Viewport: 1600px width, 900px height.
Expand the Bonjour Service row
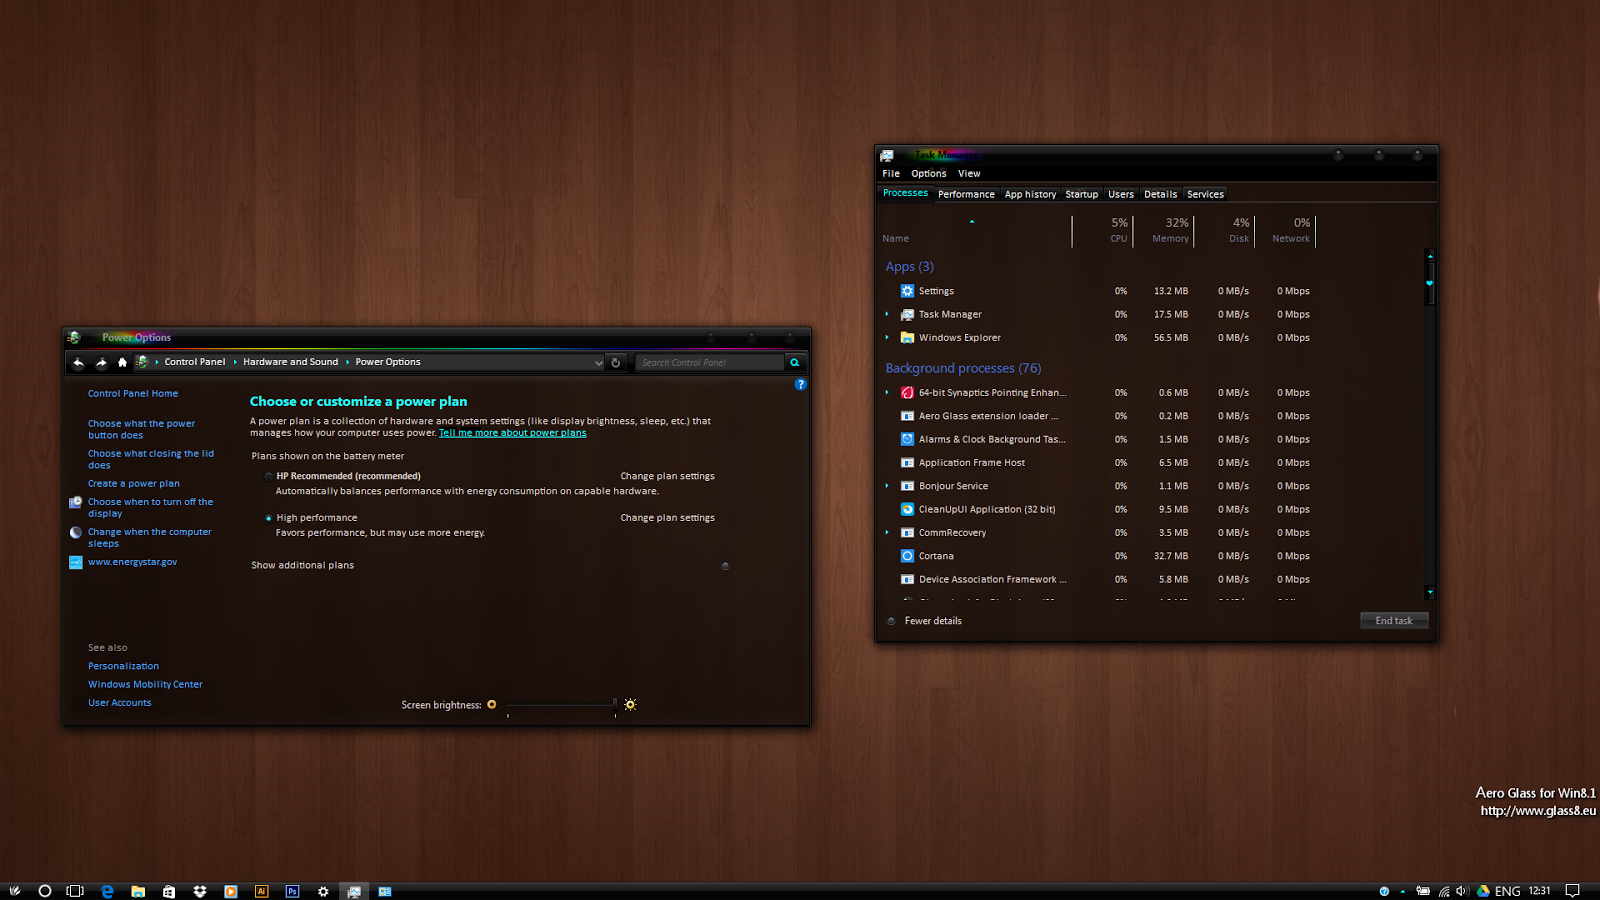tap(887, 486)
